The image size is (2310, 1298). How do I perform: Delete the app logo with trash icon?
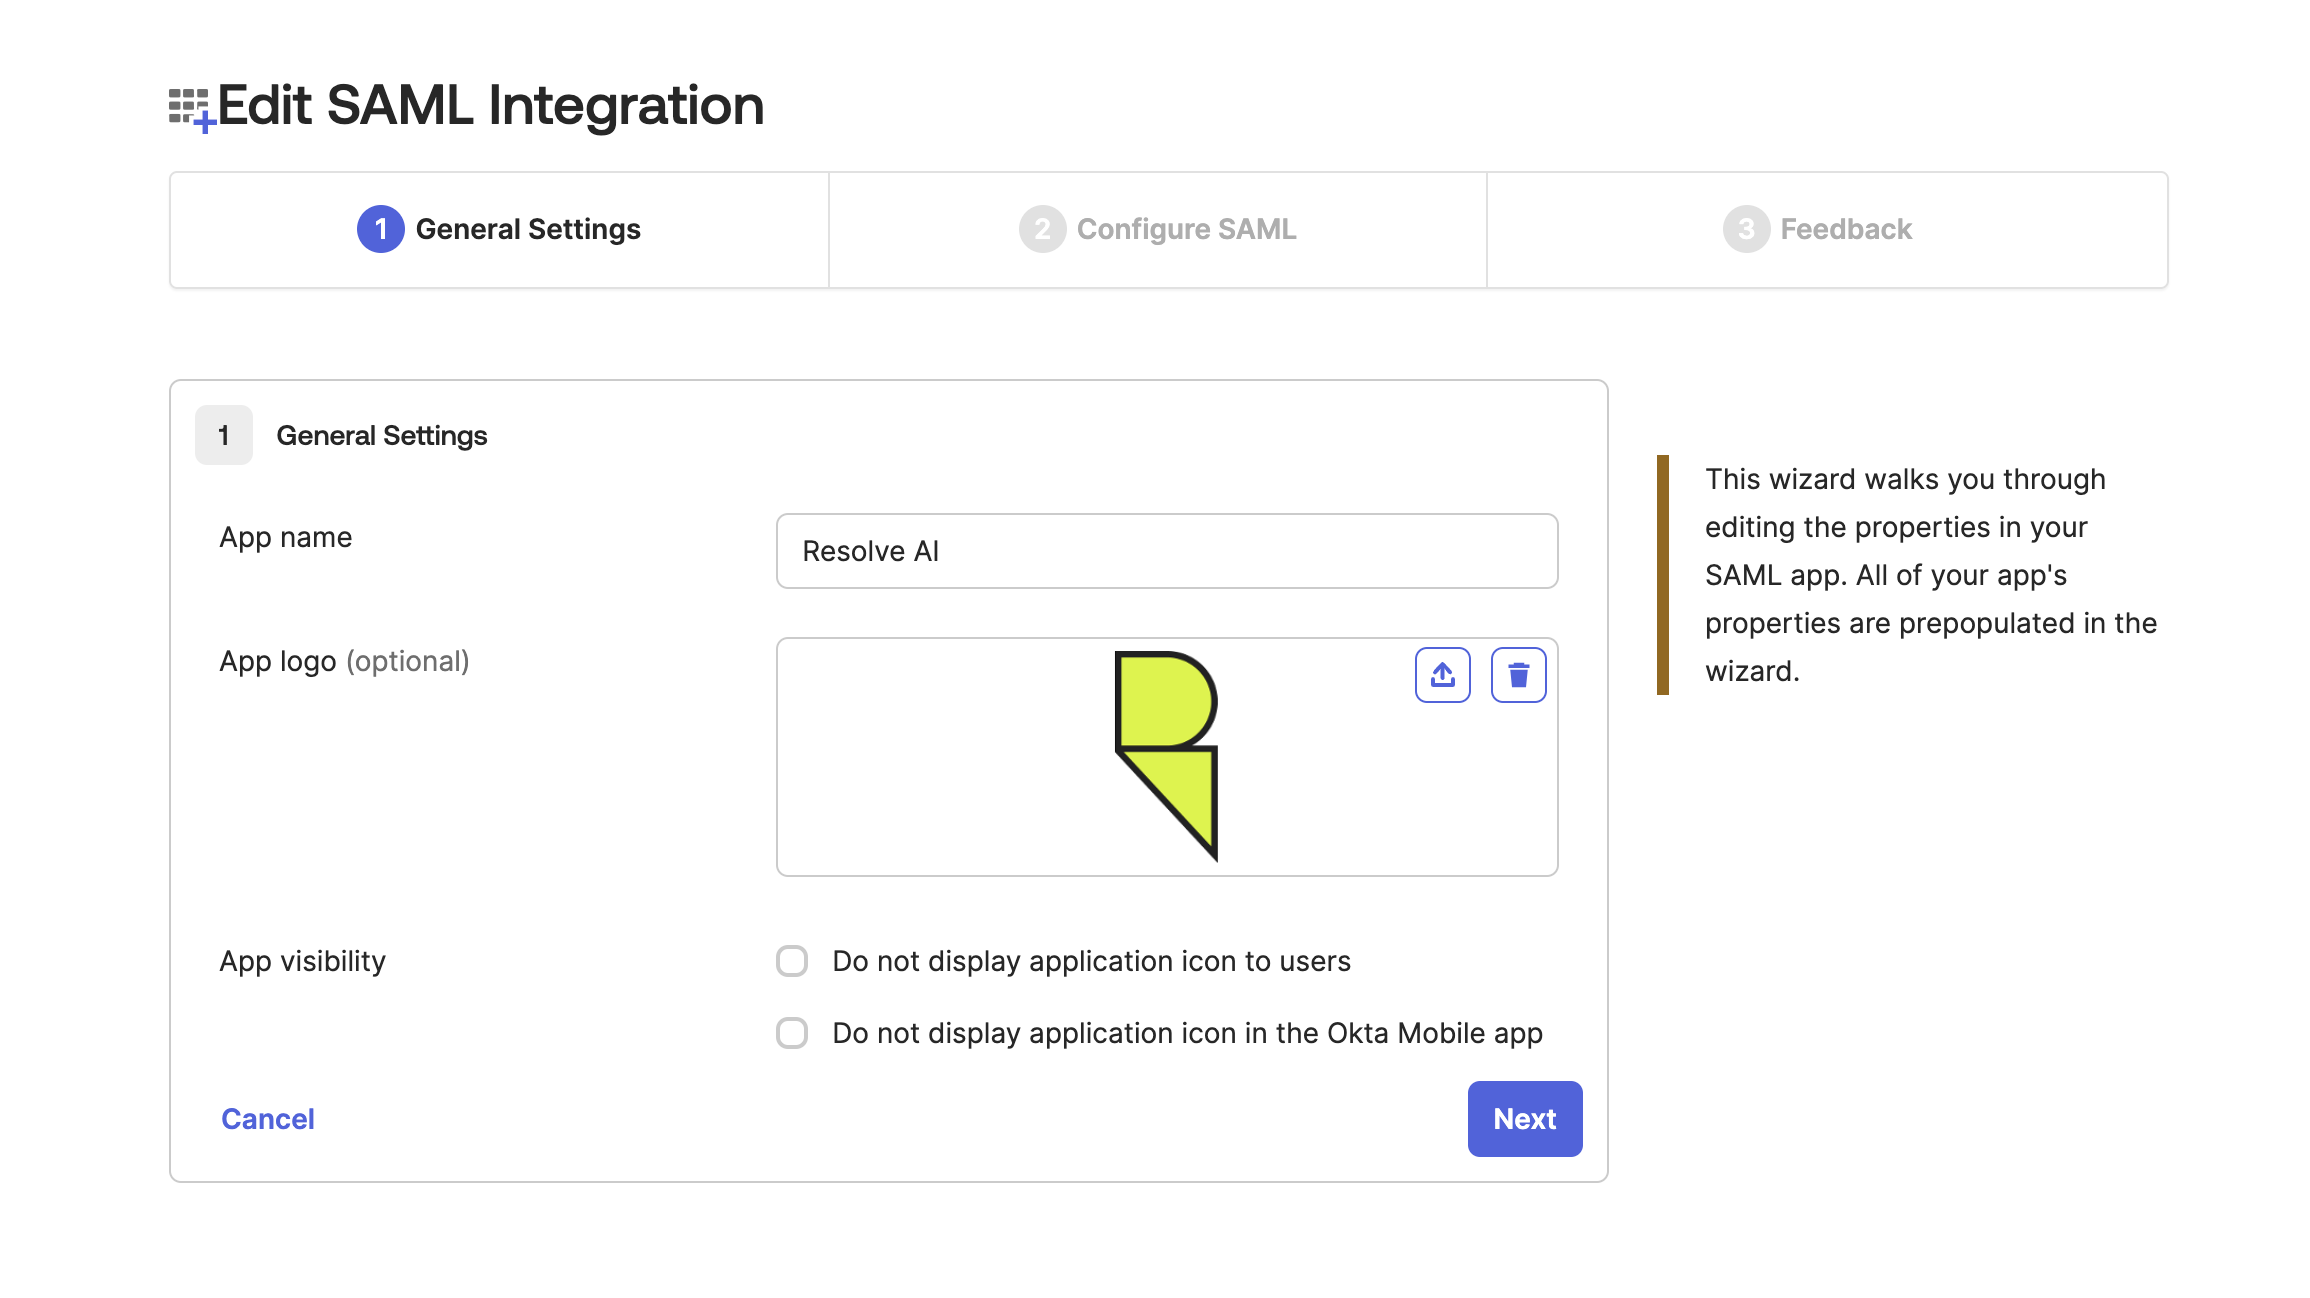click(x=1518, y=675)
